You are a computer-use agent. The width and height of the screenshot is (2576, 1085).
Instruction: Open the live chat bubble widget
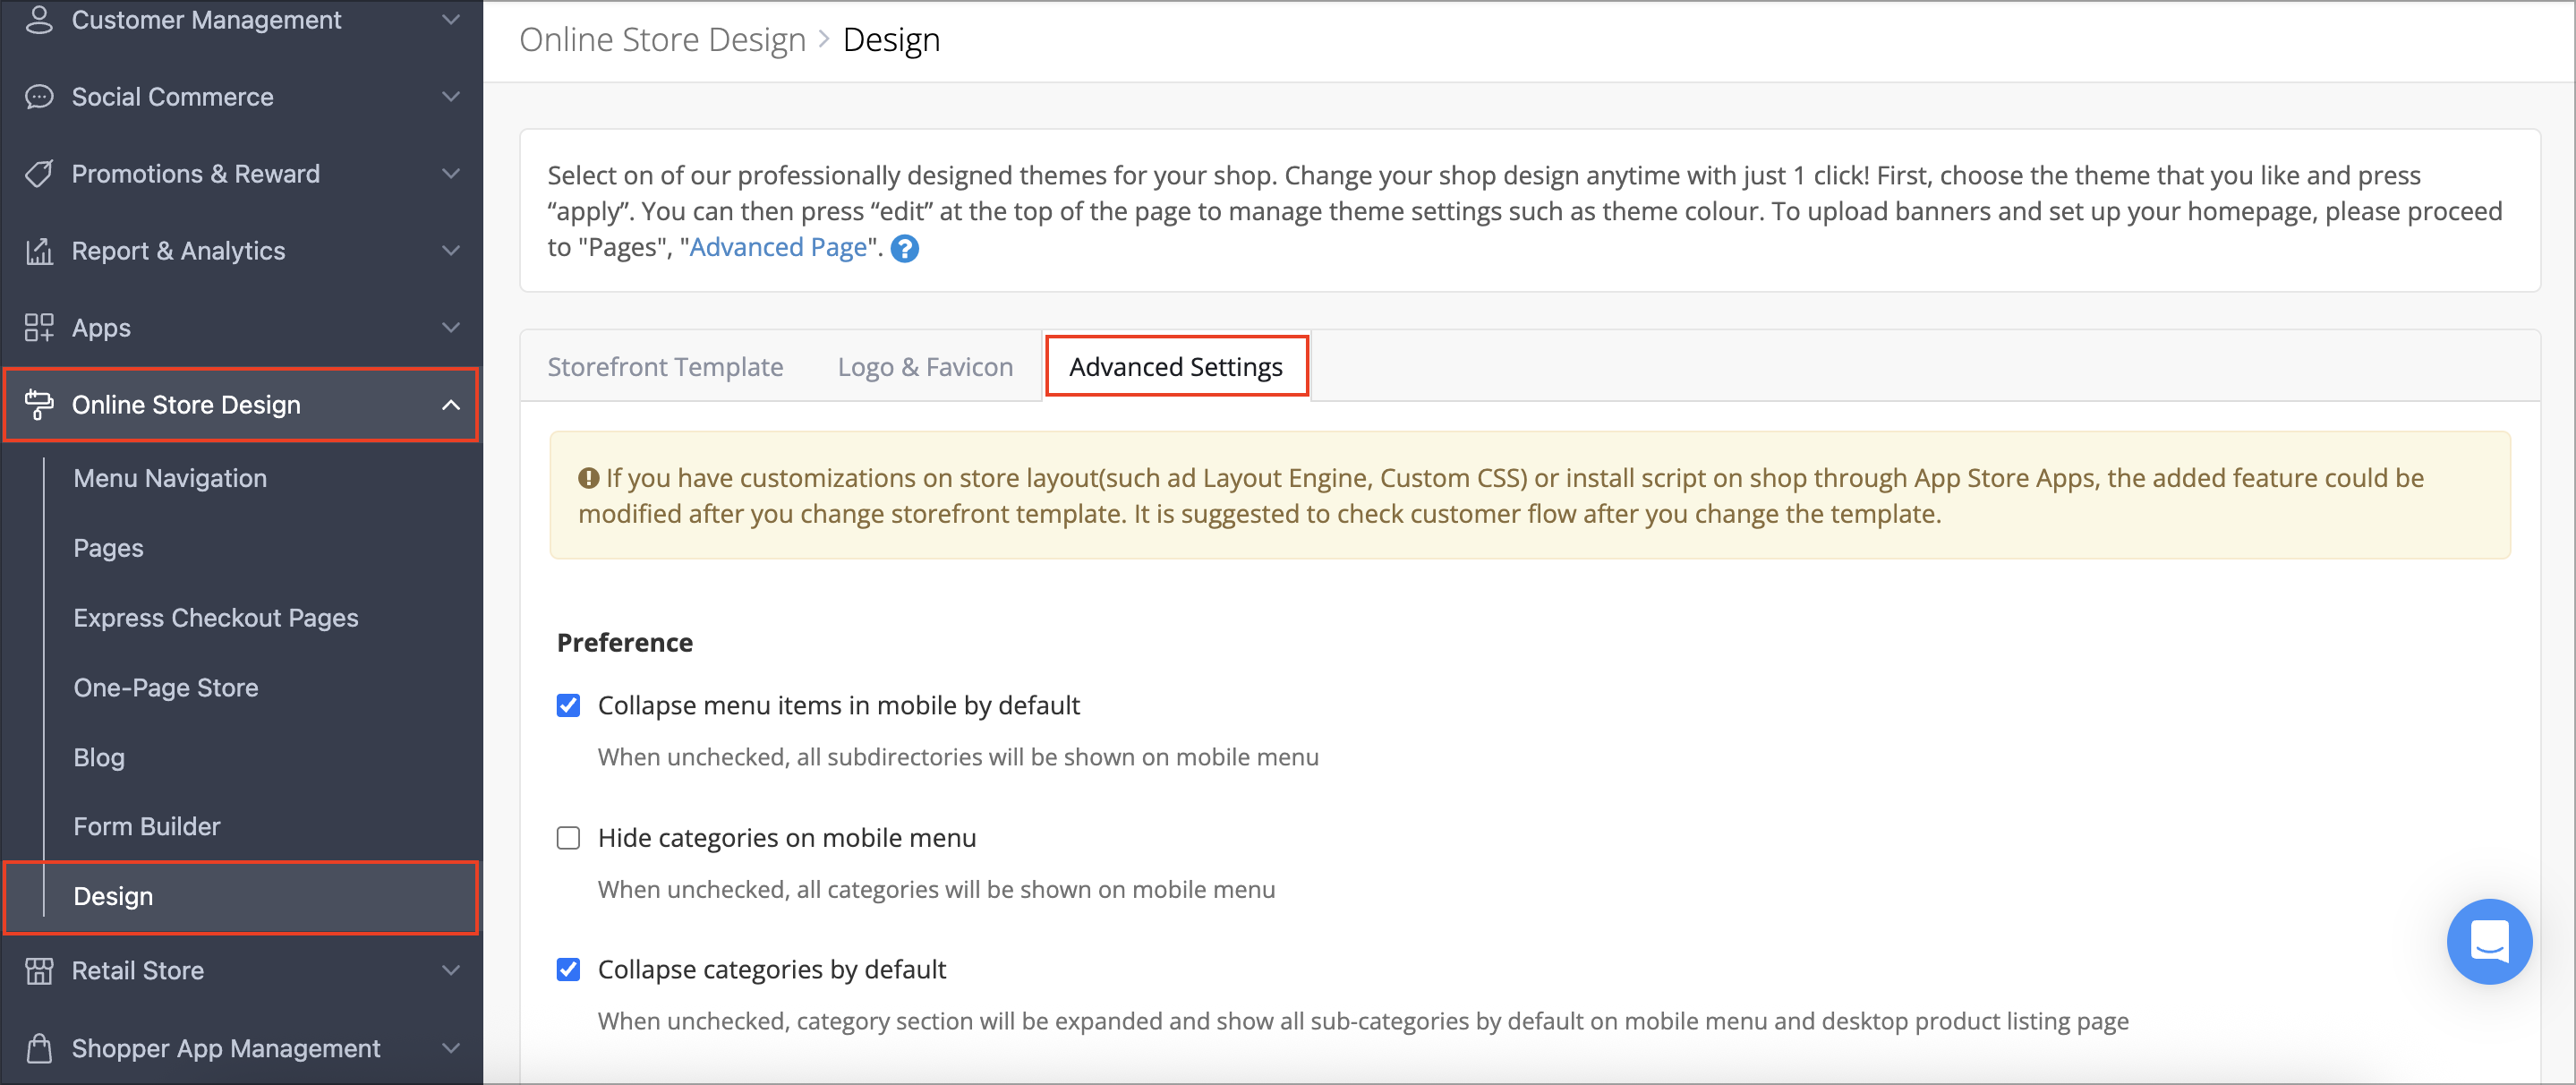(x=2489, y=942)
